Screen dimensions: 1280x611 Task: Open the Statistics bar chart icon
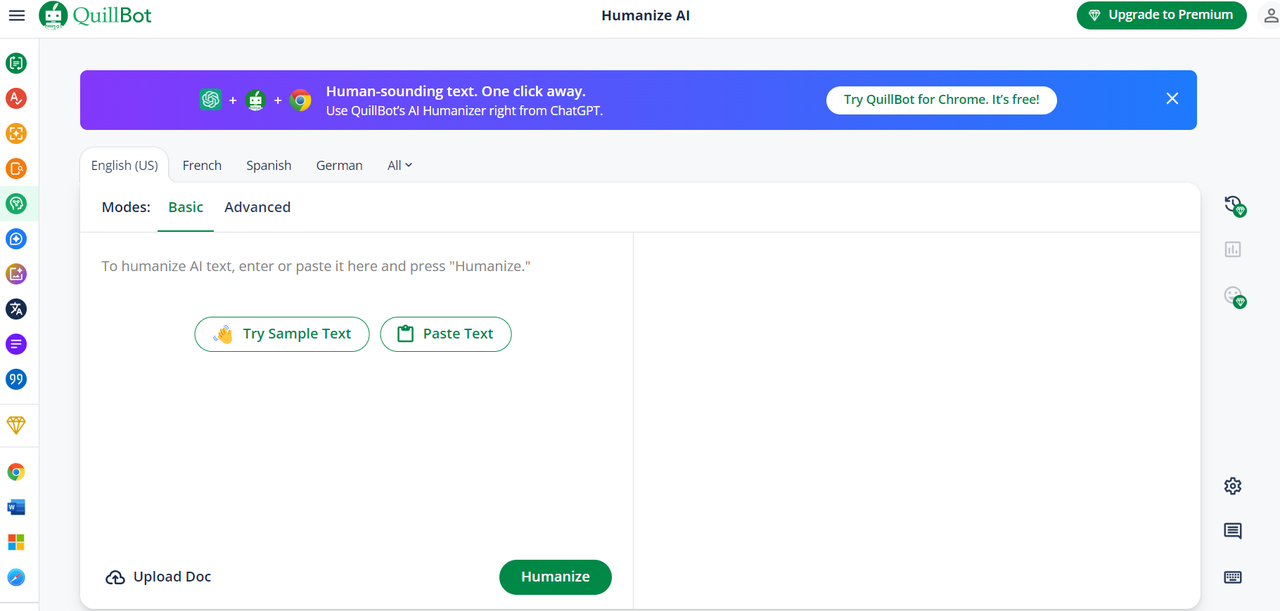coord(1233,249)
